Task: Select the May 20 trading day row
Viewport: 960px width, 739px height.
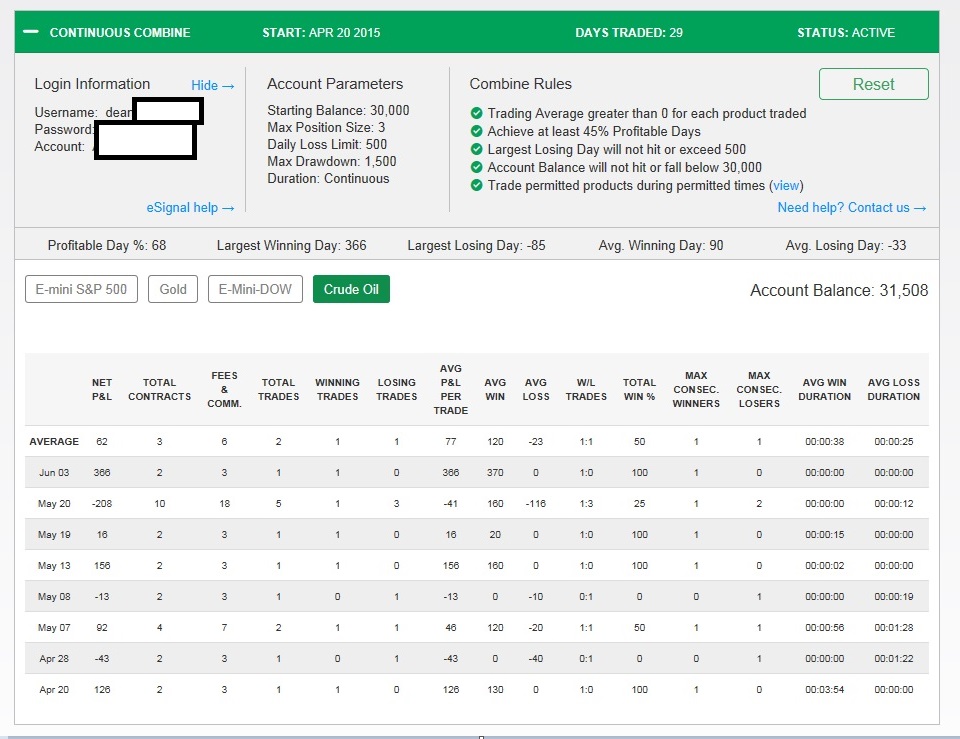Action: [x=54, y=504]
